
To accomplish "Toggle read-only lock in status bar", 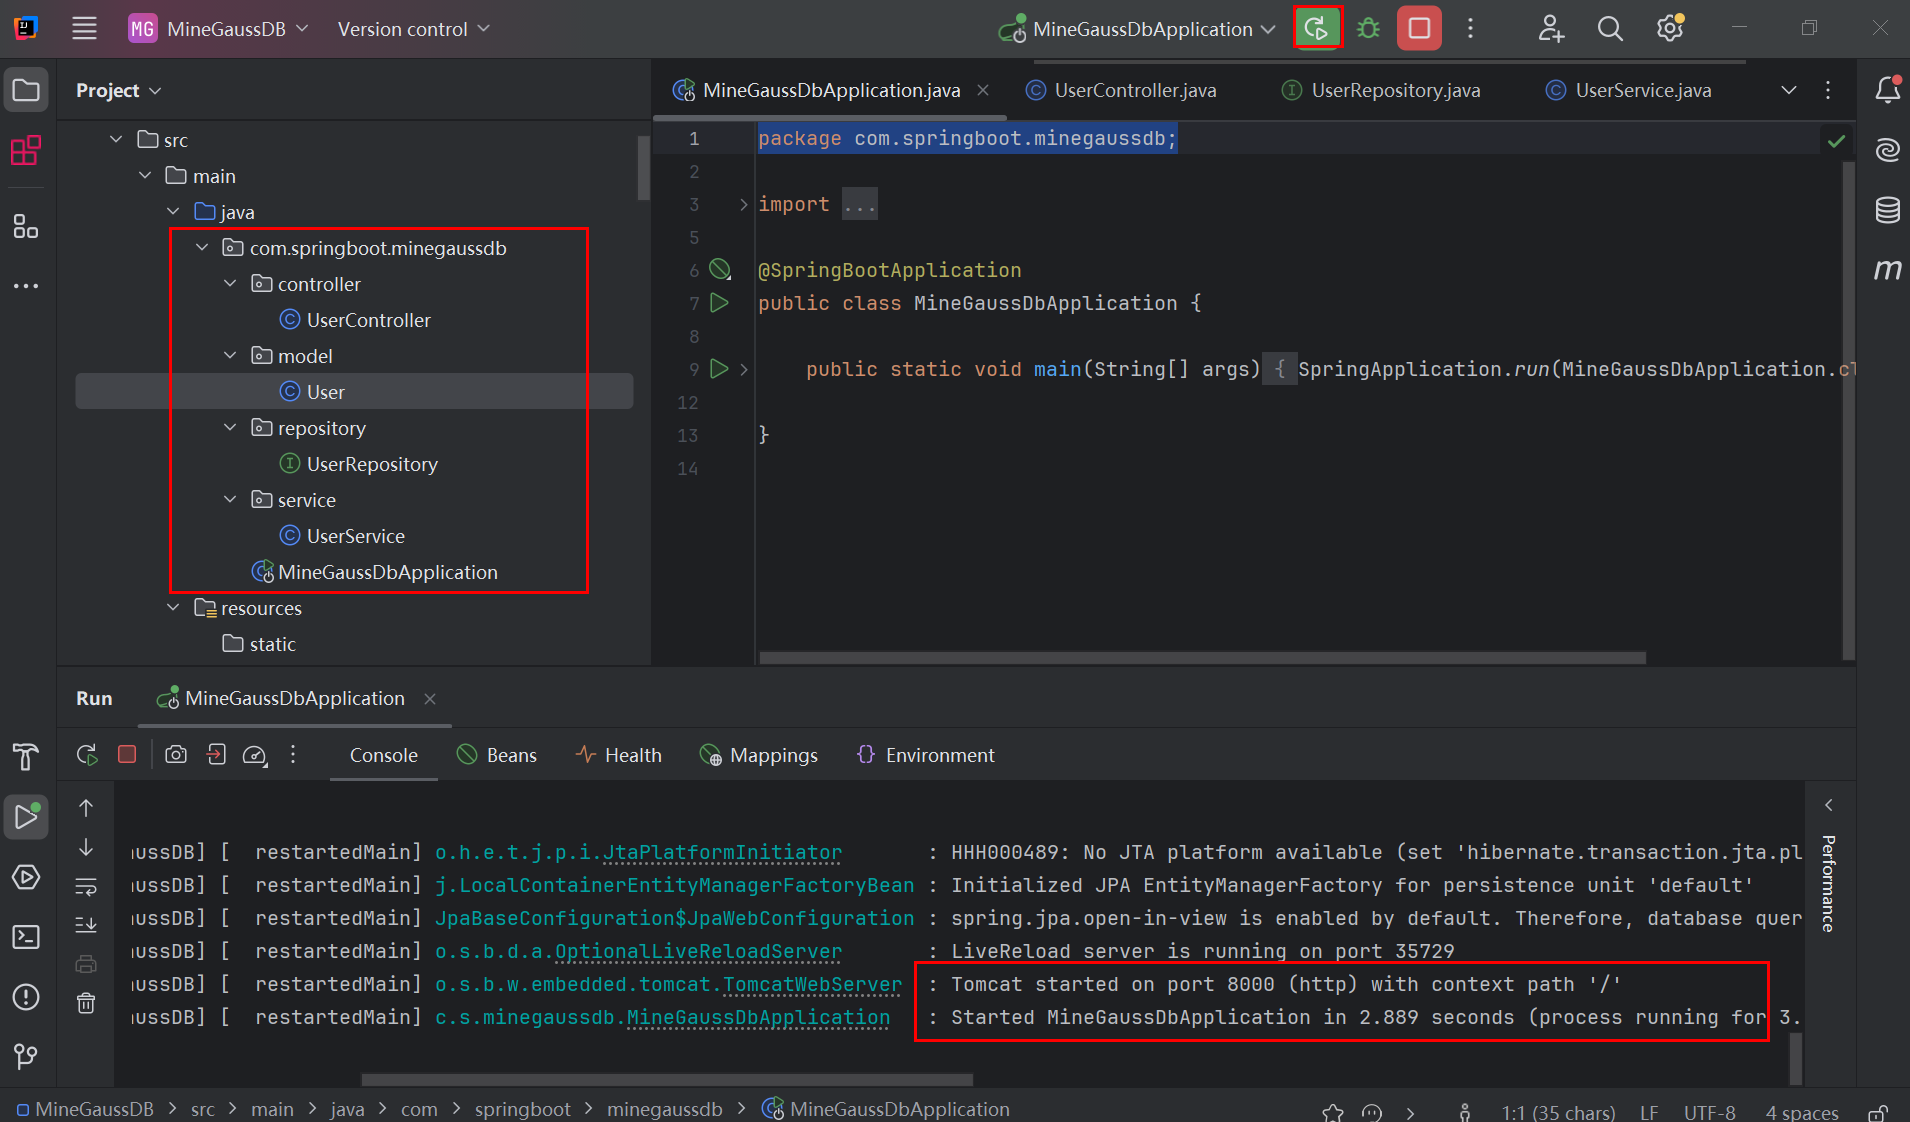I will pos(1879,1112).
